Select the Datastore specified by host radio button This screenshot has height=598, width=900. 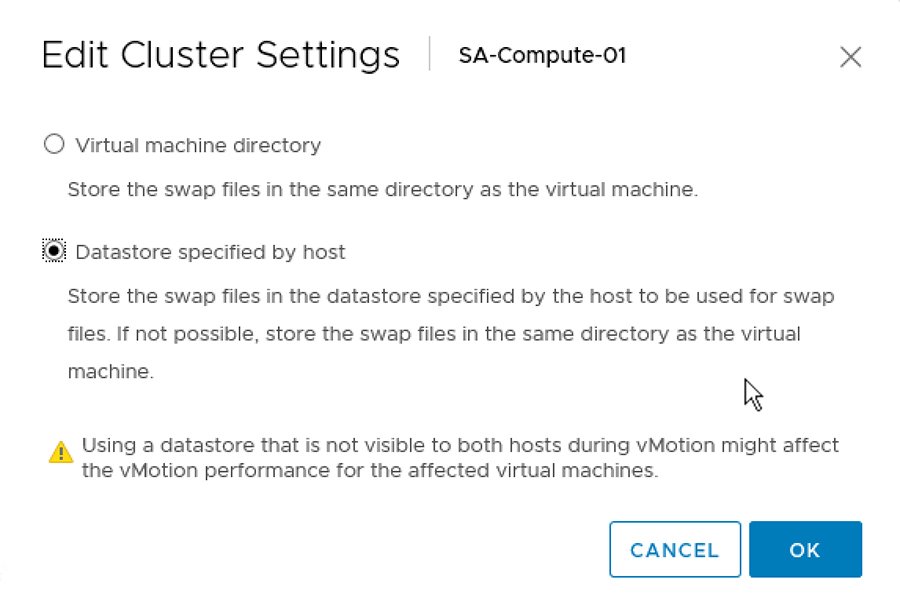click(54, 251)
